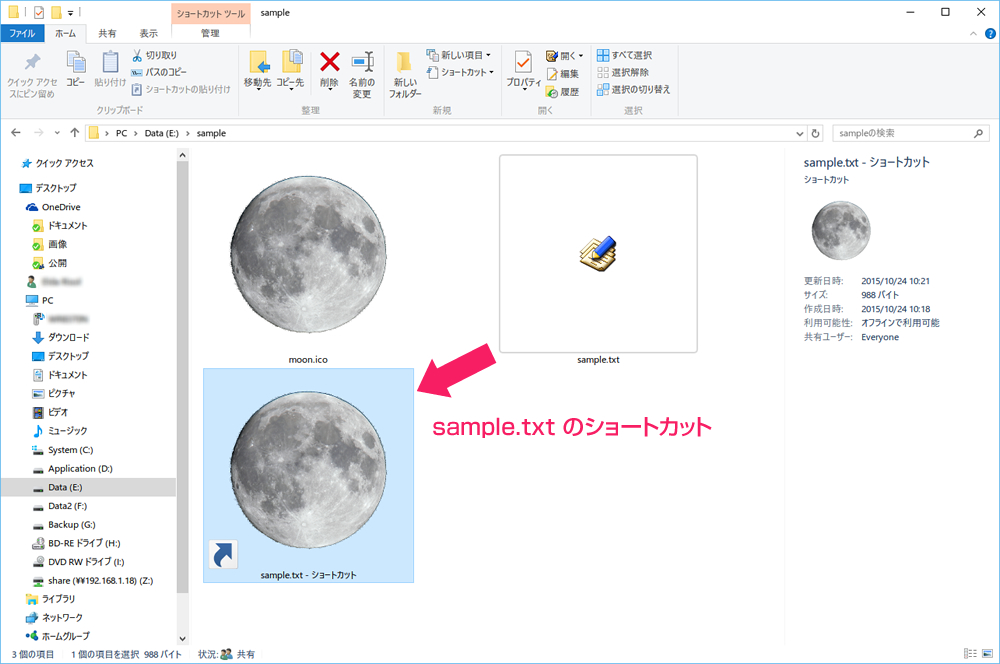Open the 共有 (Share) ribbon tab
Screen dimensions: 1000x664
tap(108, 33)
